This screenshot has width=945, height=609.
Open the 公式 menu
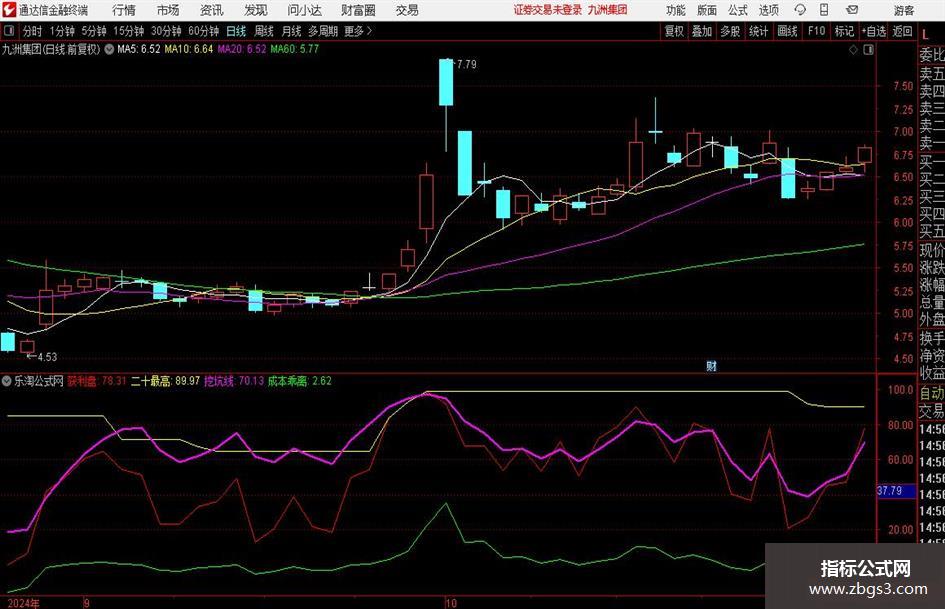tap(738, 10)
